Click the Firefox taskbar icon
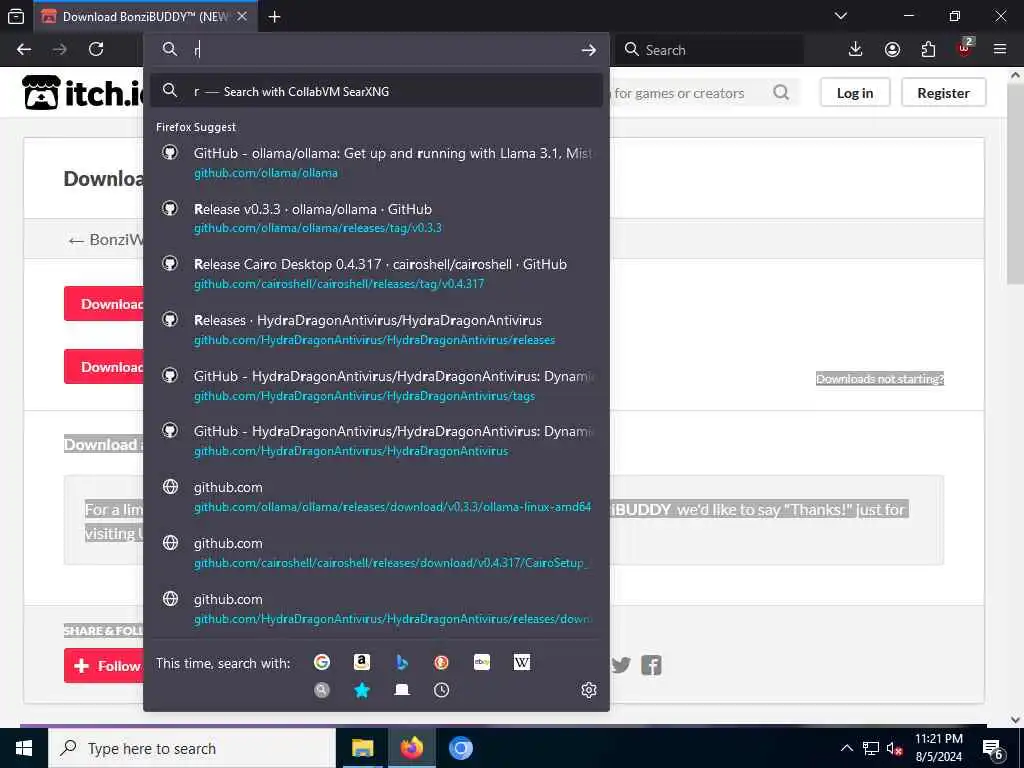The image size is (1024, 768). 412,748
